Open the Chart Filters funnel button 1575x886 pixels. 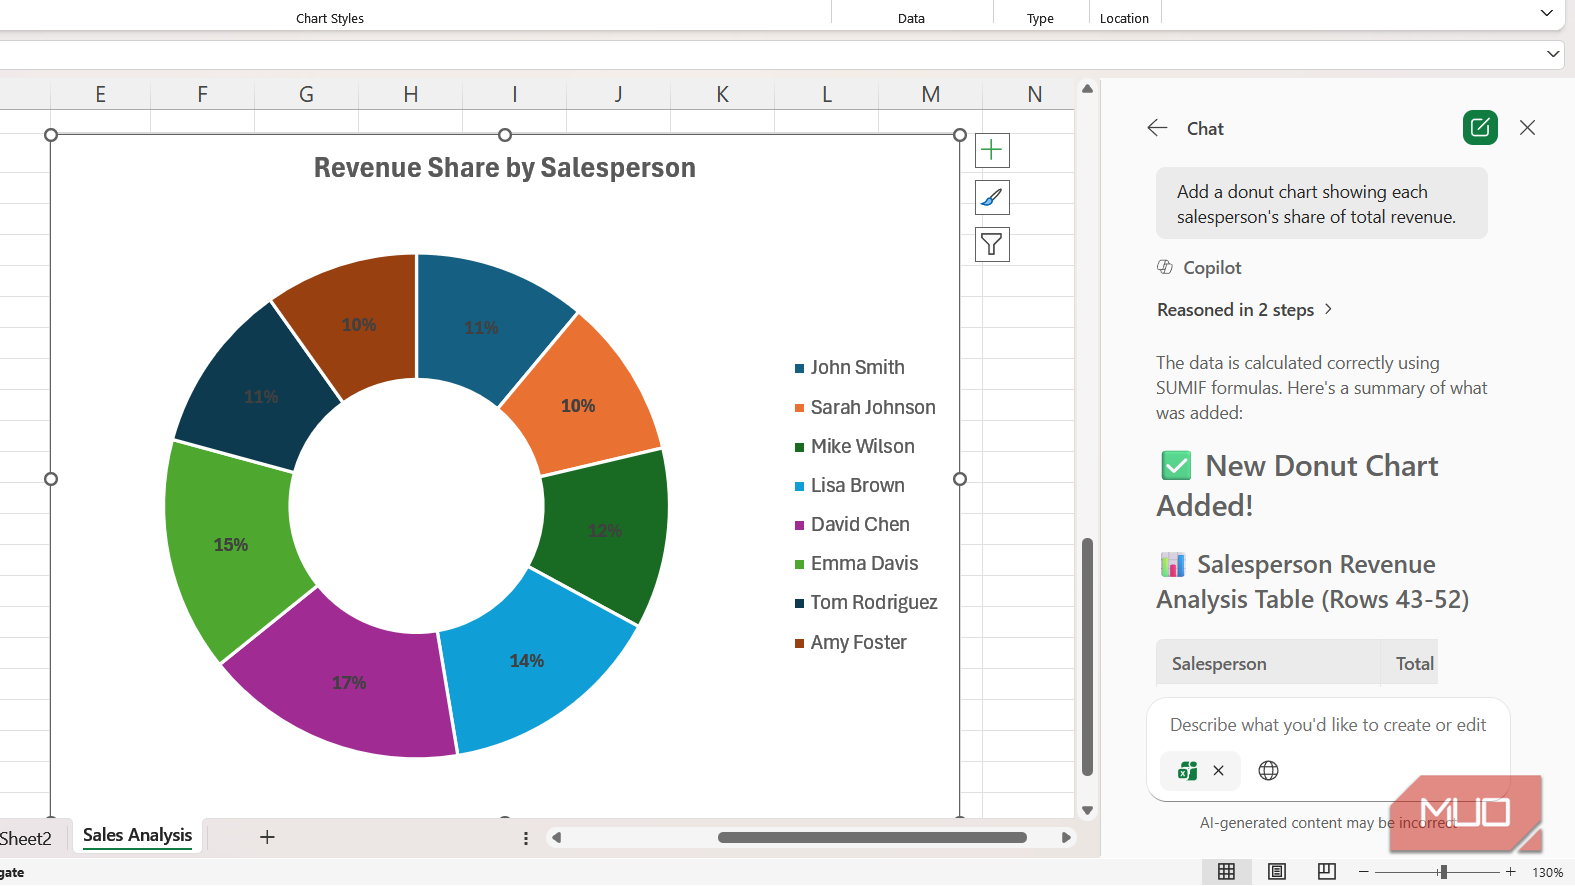point(992,245)
